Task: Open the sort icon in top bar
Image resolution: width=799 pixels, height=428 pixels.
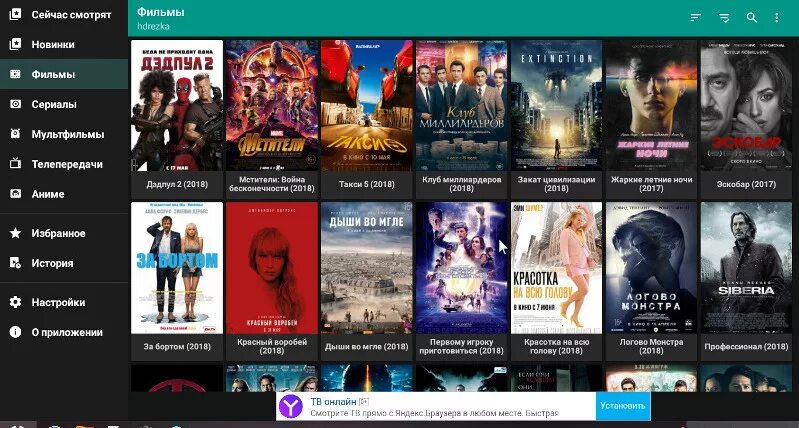Action: (696, 18)
